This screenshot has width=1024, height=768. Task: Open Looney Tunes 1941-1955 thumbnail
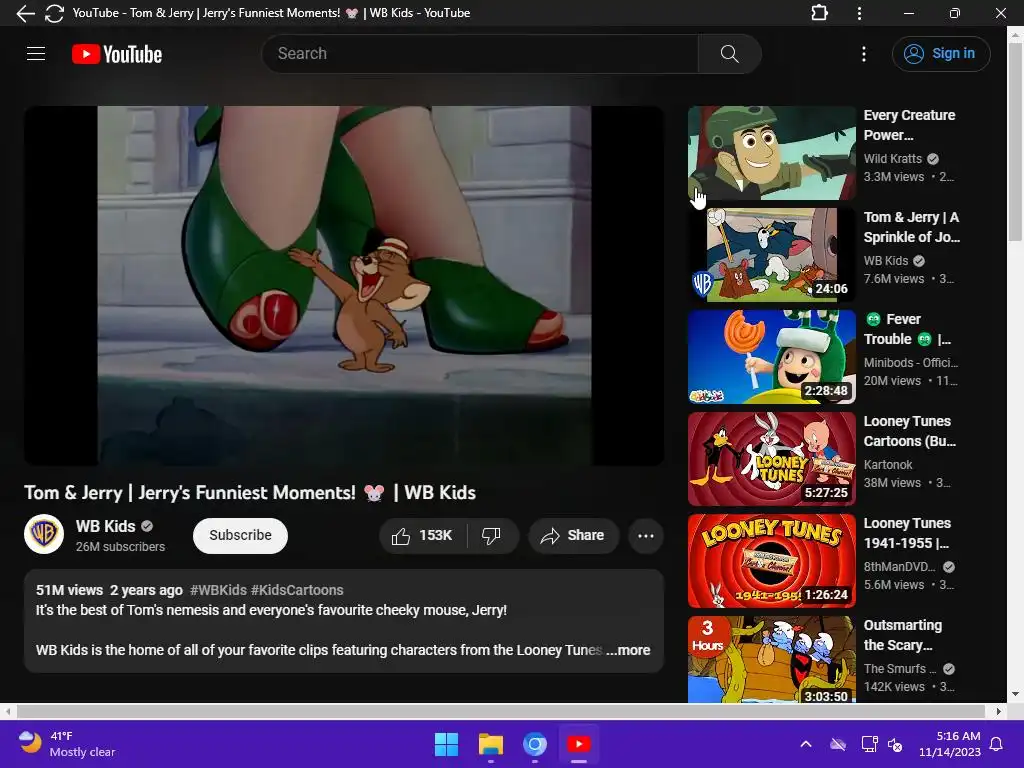tap(771, 560)
